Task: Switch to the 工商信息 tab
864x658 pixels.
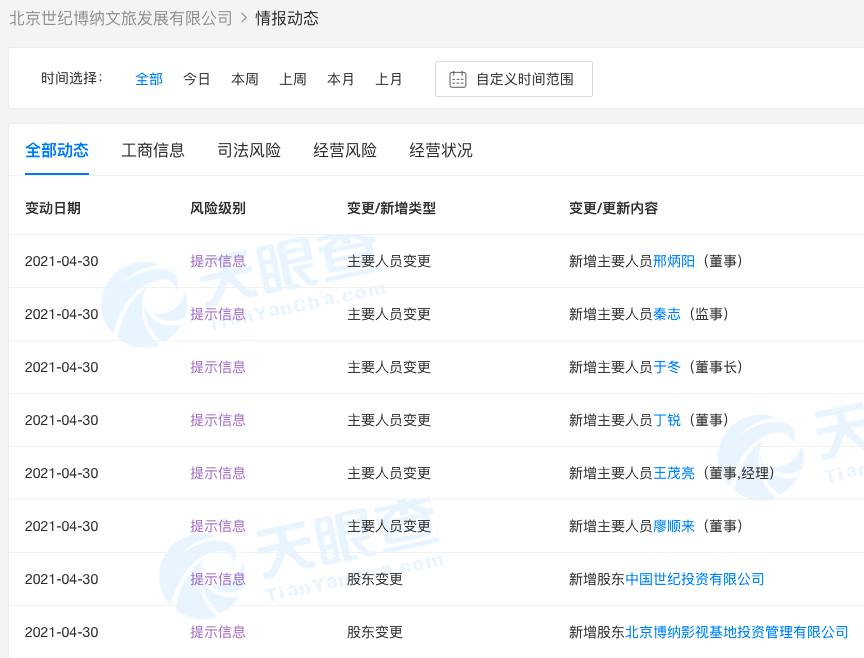Action: tap(153, 150)
